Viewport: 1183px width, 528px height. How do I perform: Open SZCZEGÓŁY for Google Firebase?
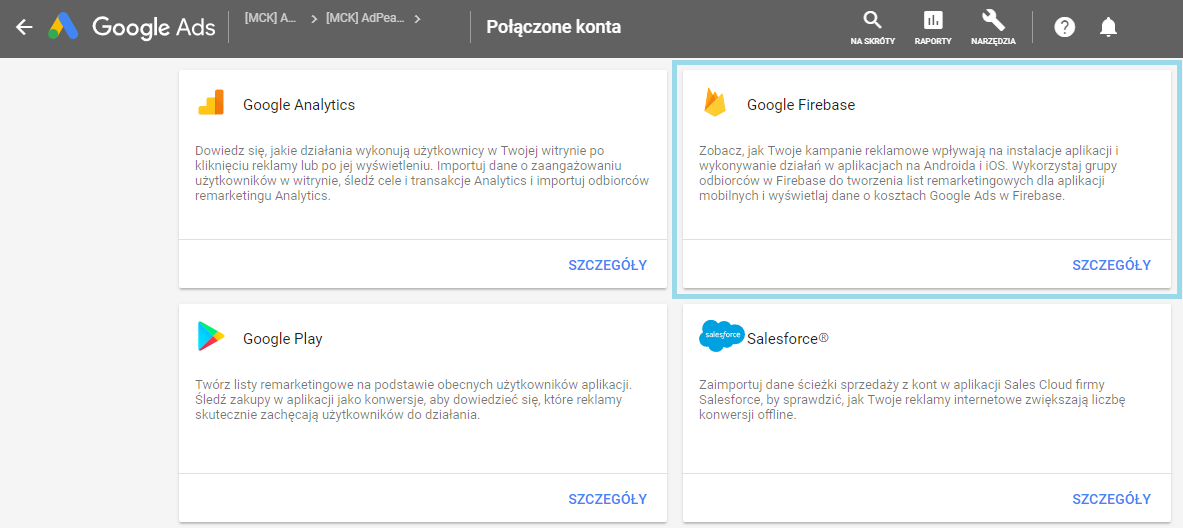pos(1111,265)
